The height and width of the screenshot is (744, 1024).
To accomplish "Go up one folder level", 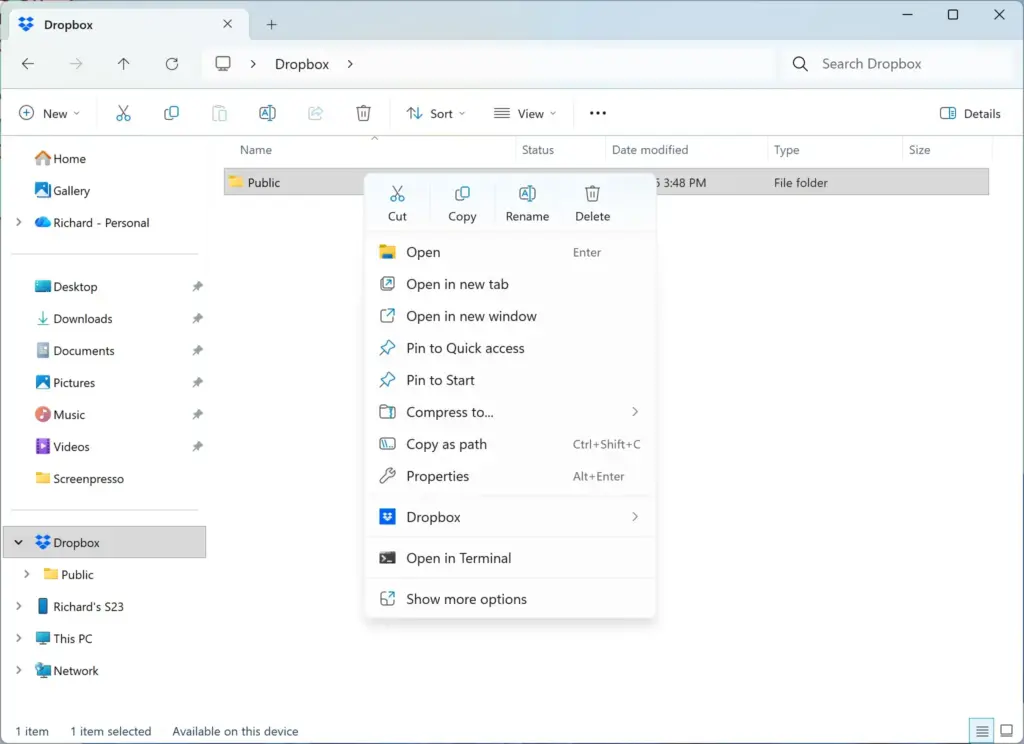I will pos(123,63).
